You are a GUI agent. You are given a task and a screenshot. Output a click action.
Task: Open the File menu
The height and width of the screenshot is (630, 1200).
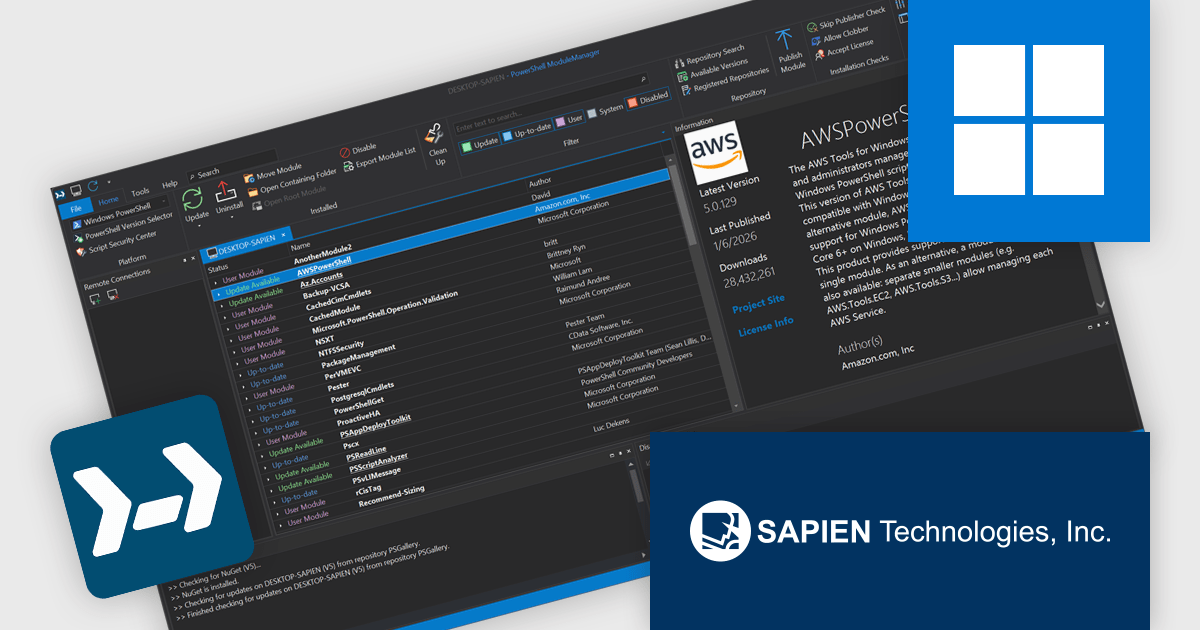(x=75, y=209)
